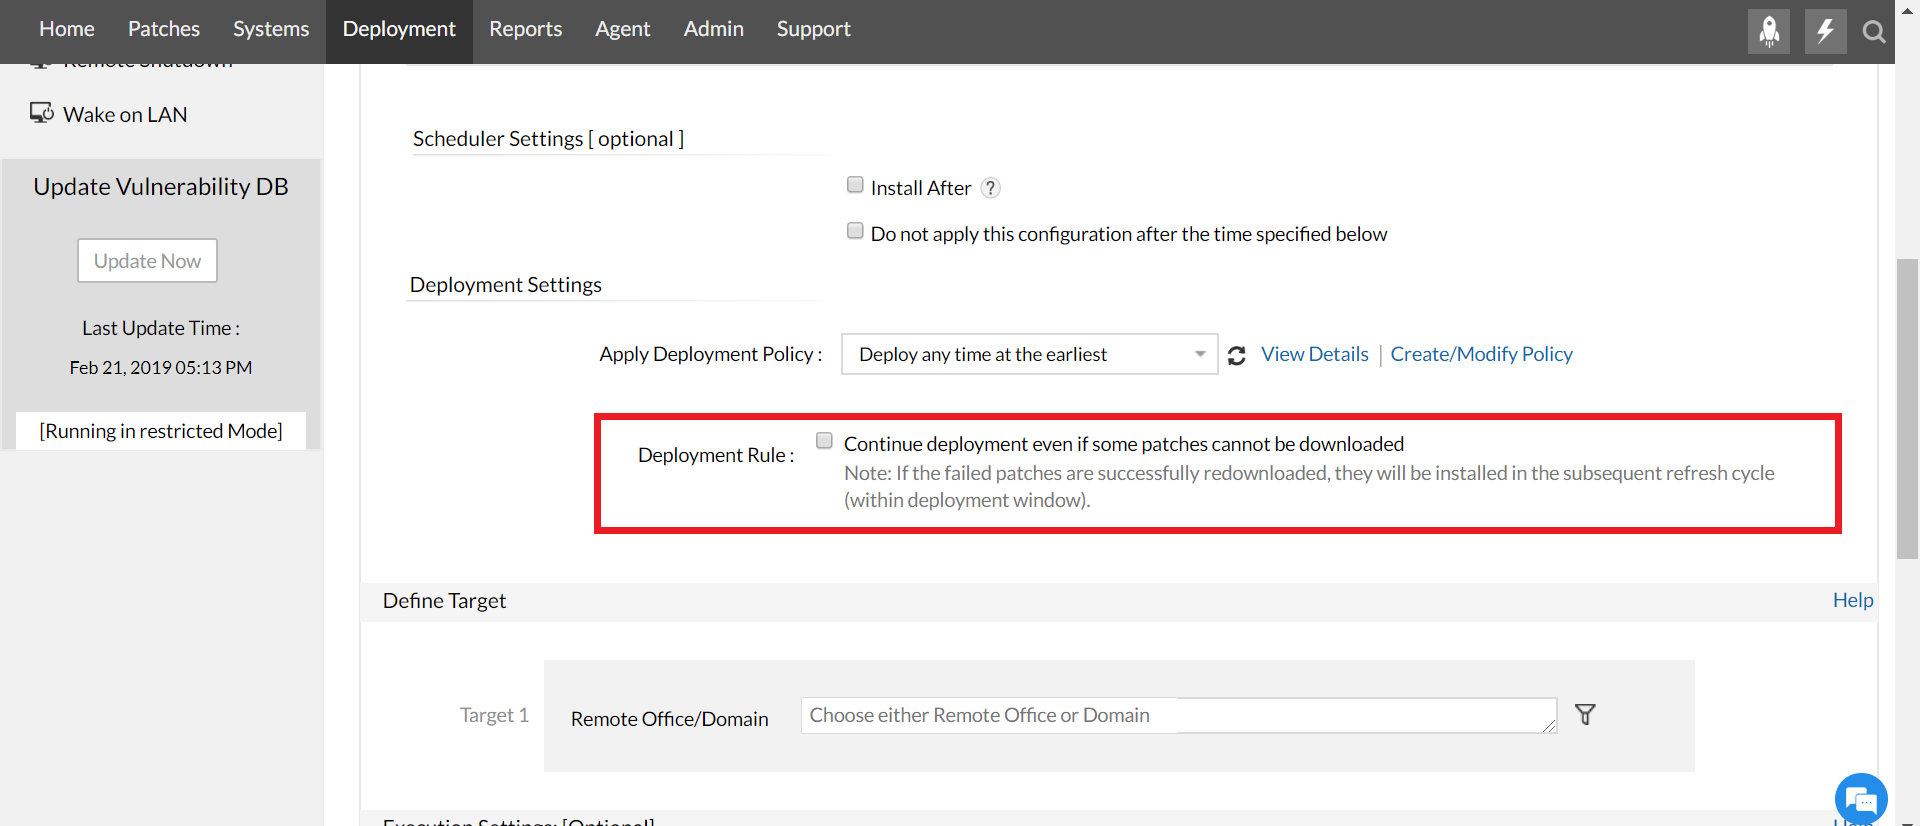Image resolution: width=1920 pixels, height=826 pixels.
Task: Open the Admin menu
Action: 713,29
